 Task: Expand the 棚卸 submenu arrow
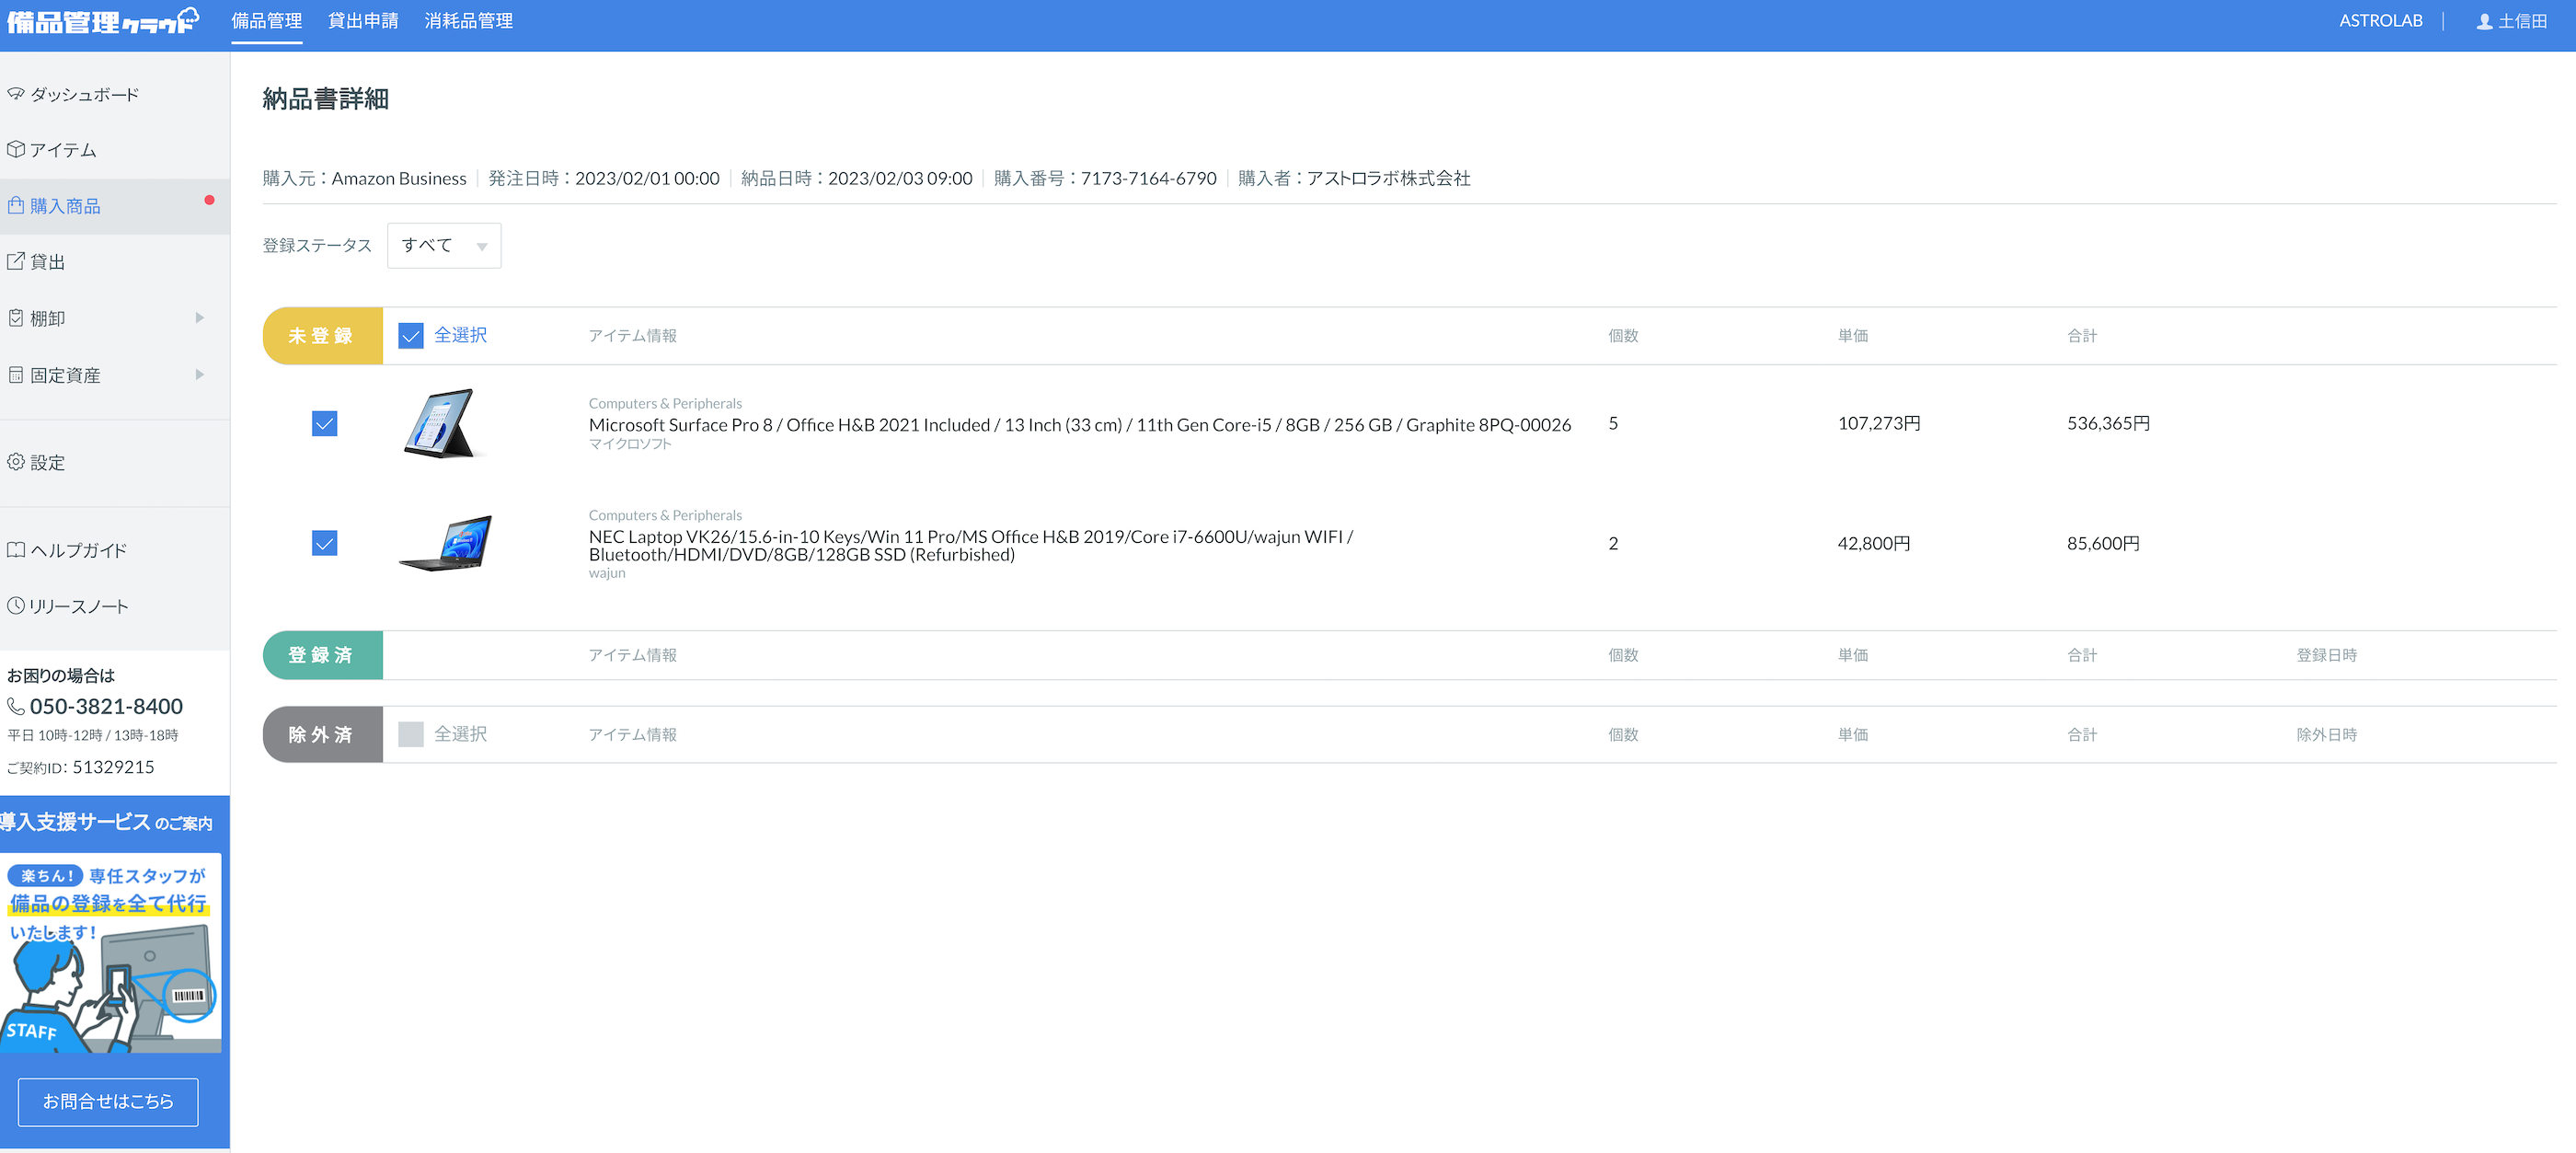click(x=200, y=318)
